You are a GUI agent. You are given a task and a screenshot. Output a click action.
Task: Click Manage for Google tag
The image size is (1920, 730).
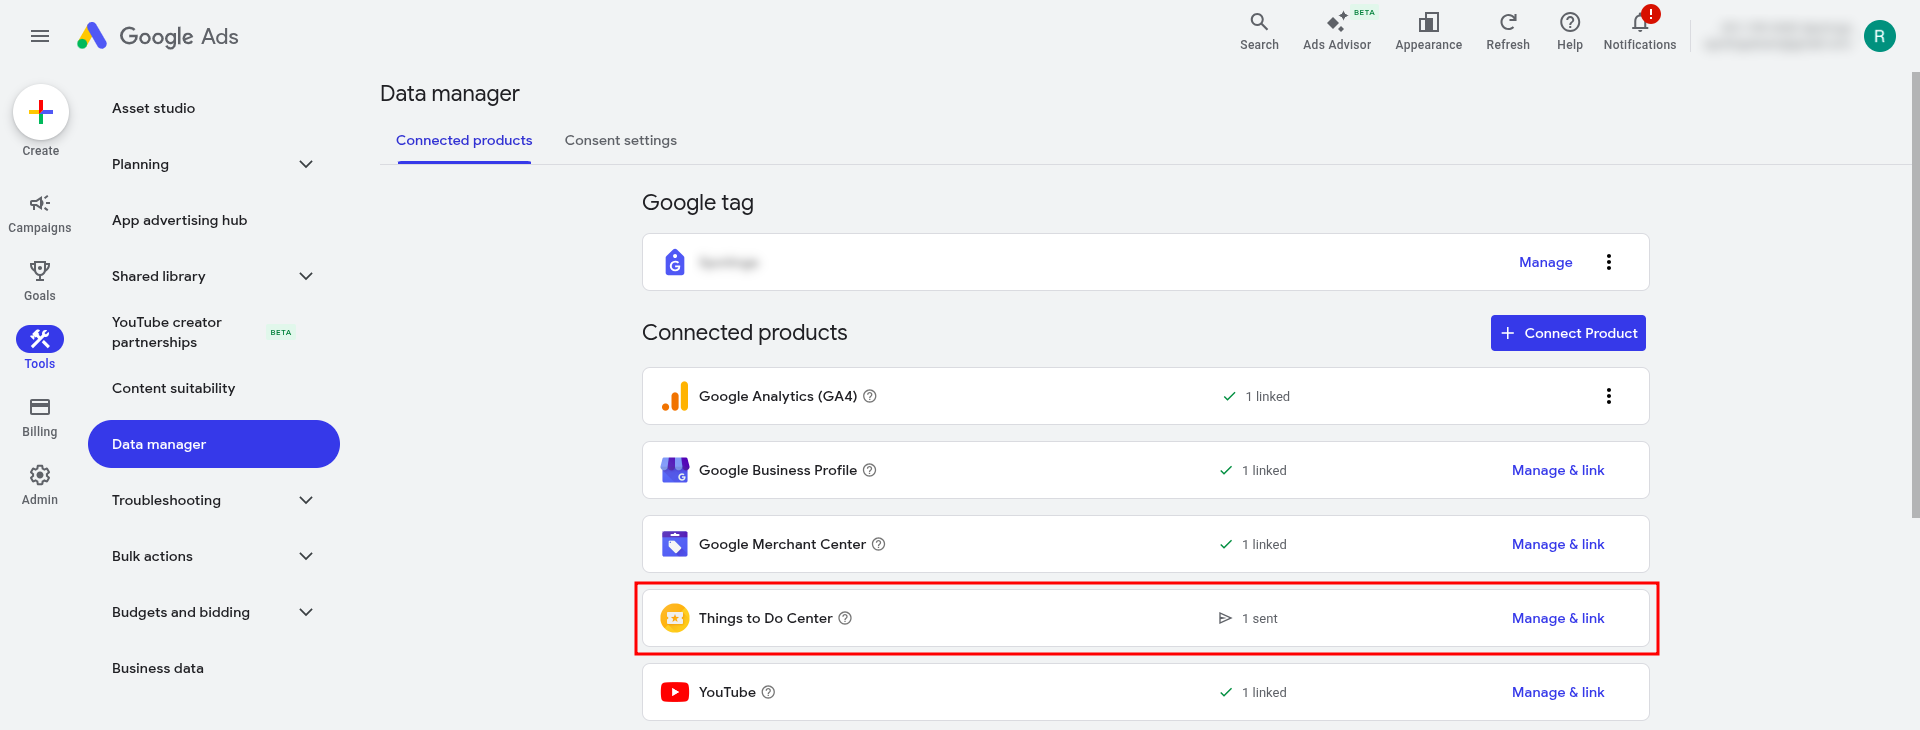[1546, 262]
